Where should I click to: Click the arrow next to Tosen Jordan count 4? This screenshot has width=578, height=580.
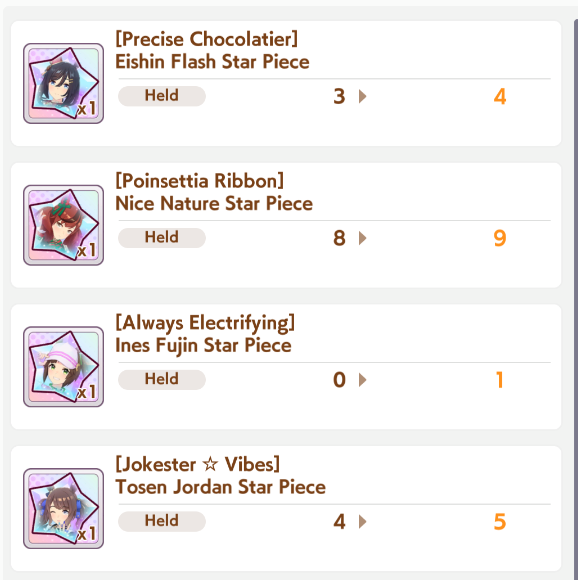pyautogui.click(x=362, y=521)
